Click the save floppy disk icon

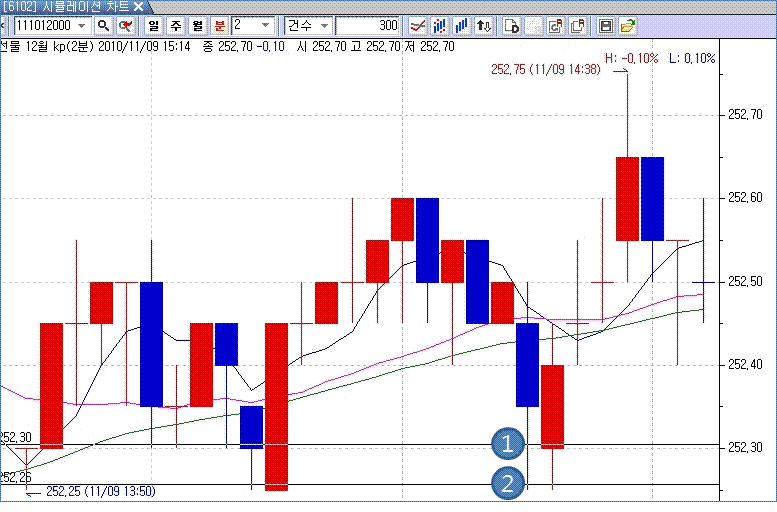coord(605,25)
